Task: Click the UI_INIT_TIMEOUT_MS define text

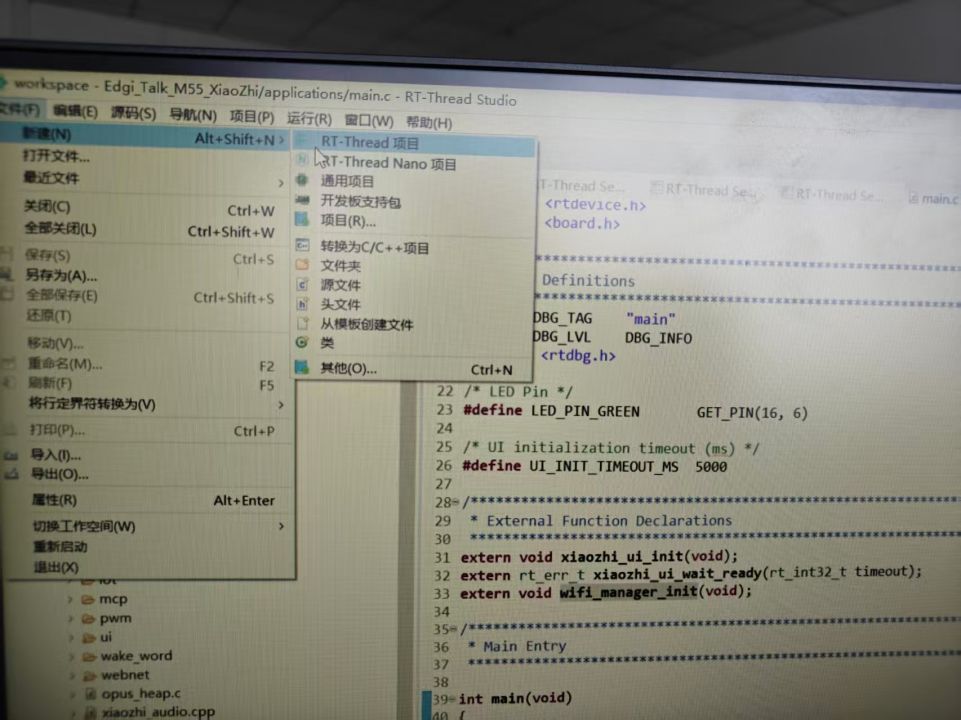Action: (604, 467)
